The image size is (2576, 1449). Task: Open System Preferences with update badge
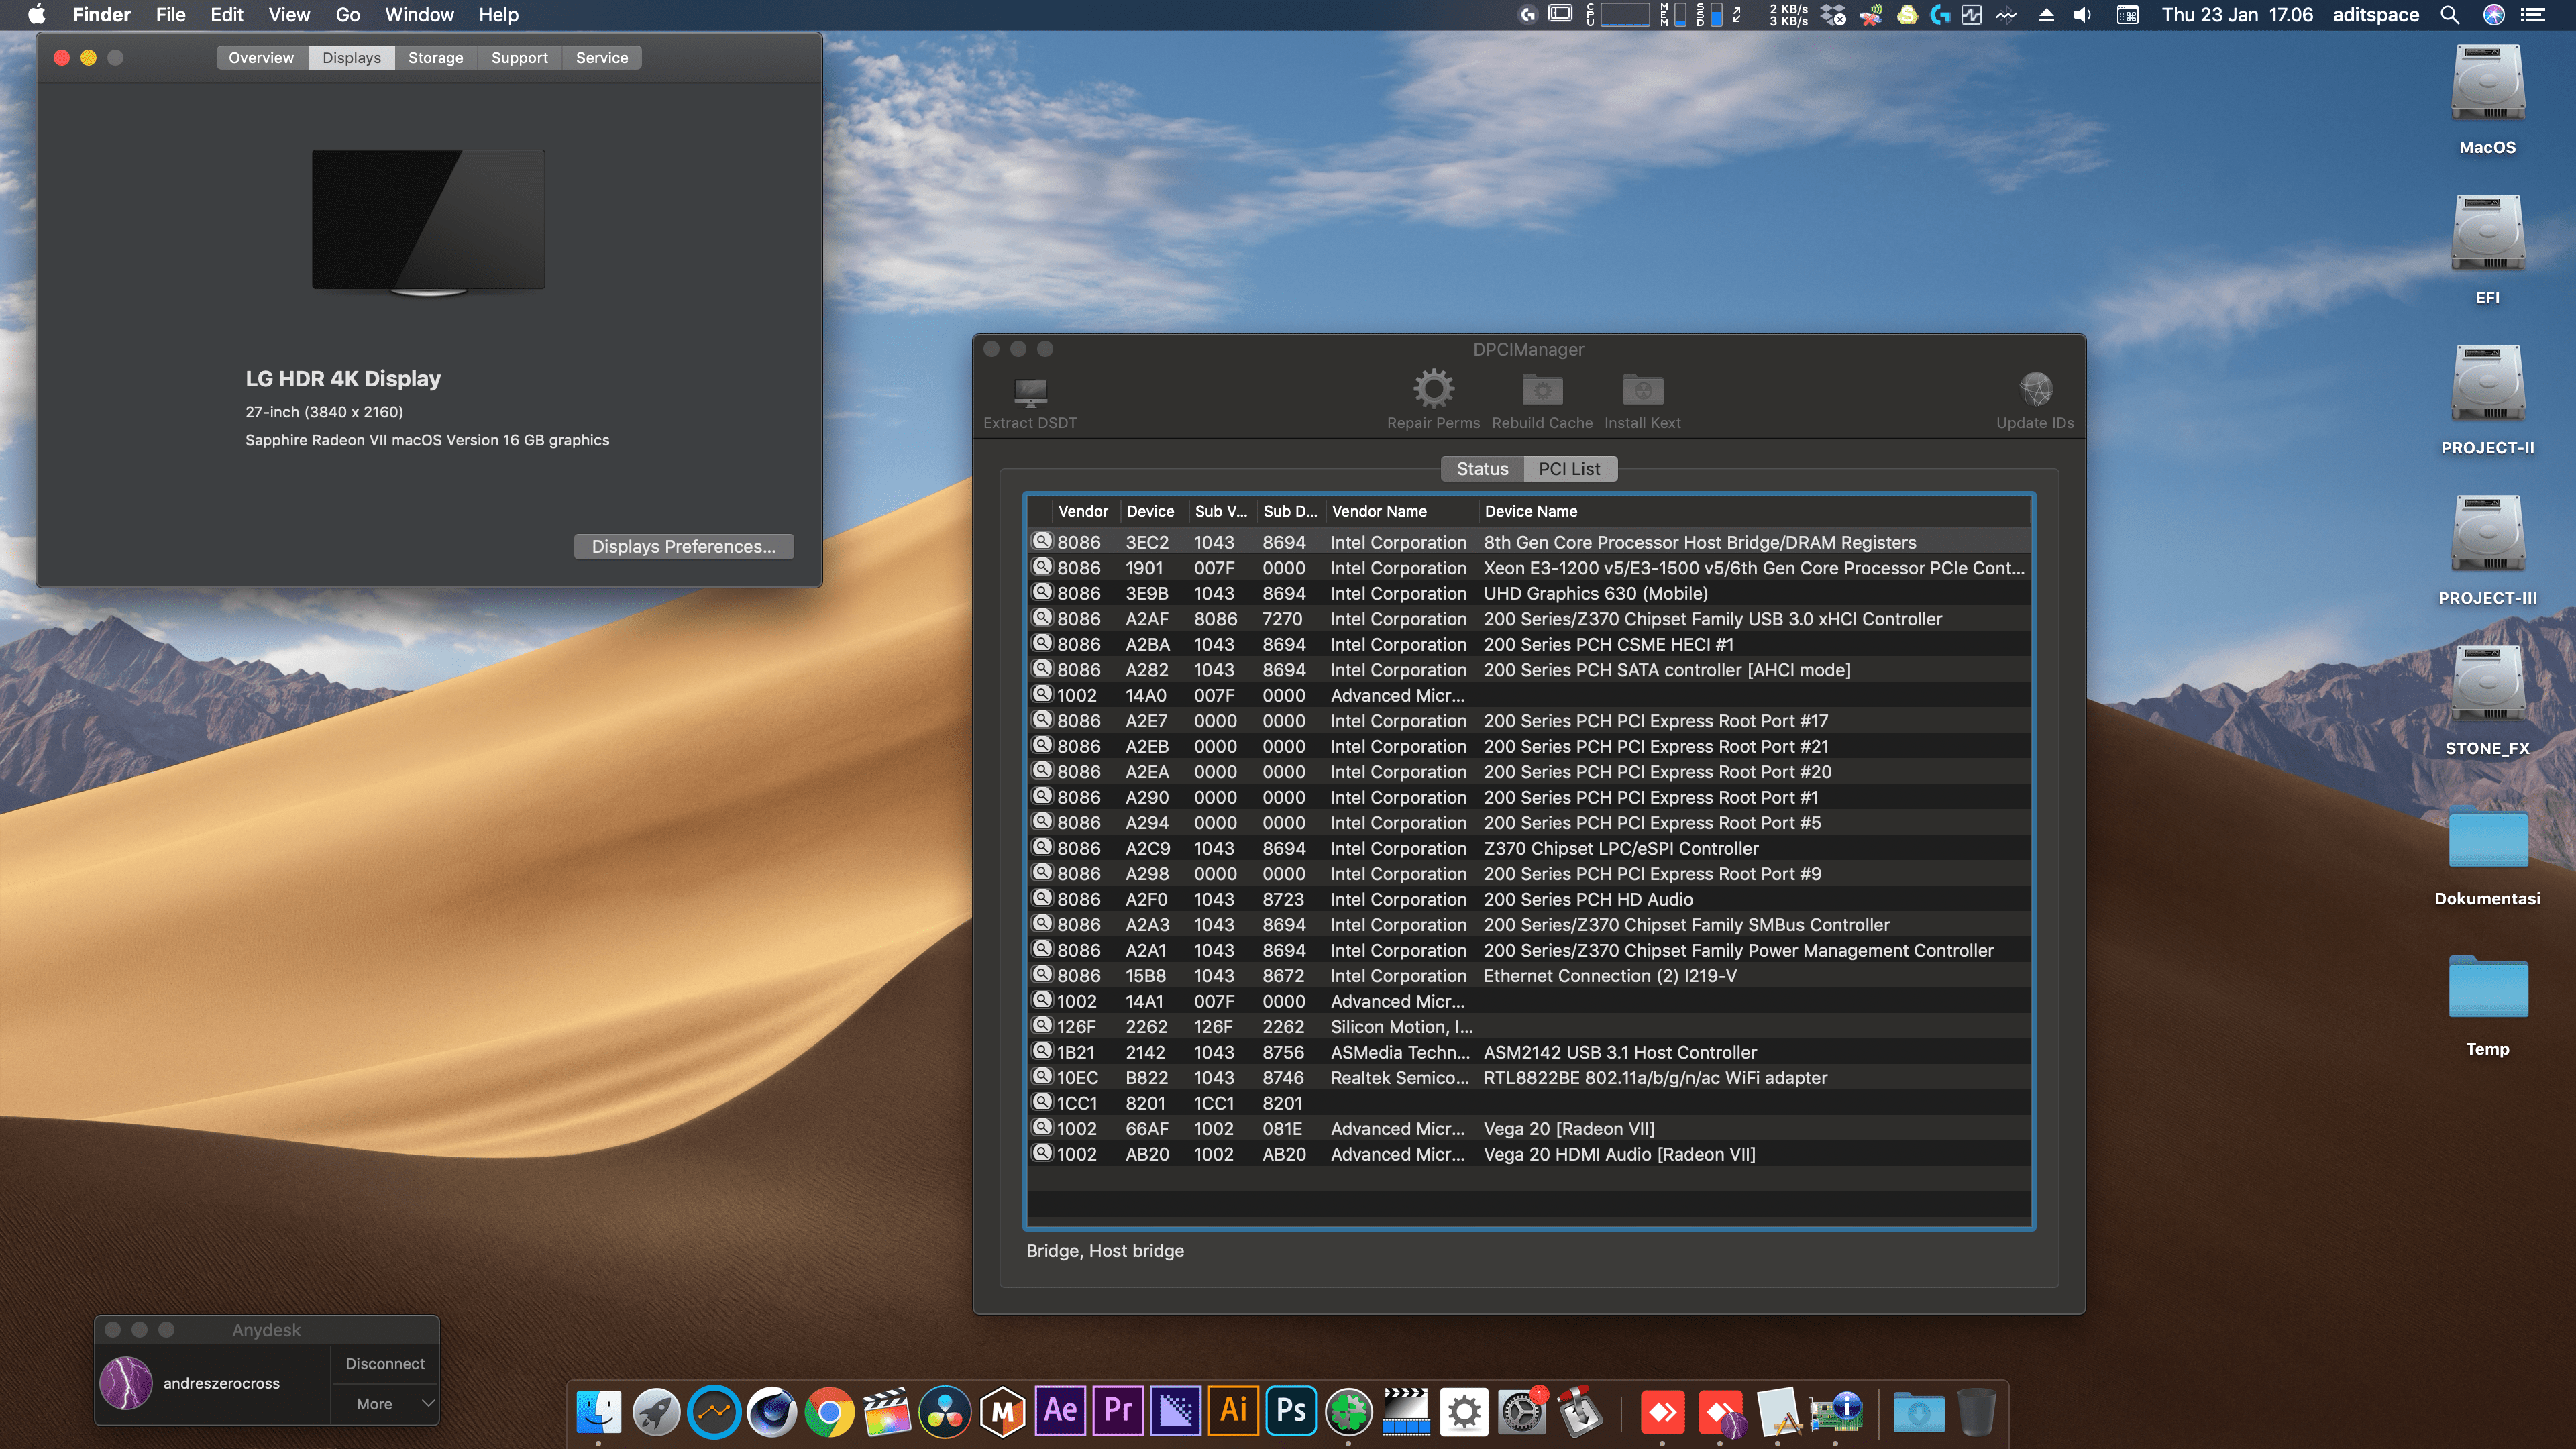[x=1522, y=1412]
